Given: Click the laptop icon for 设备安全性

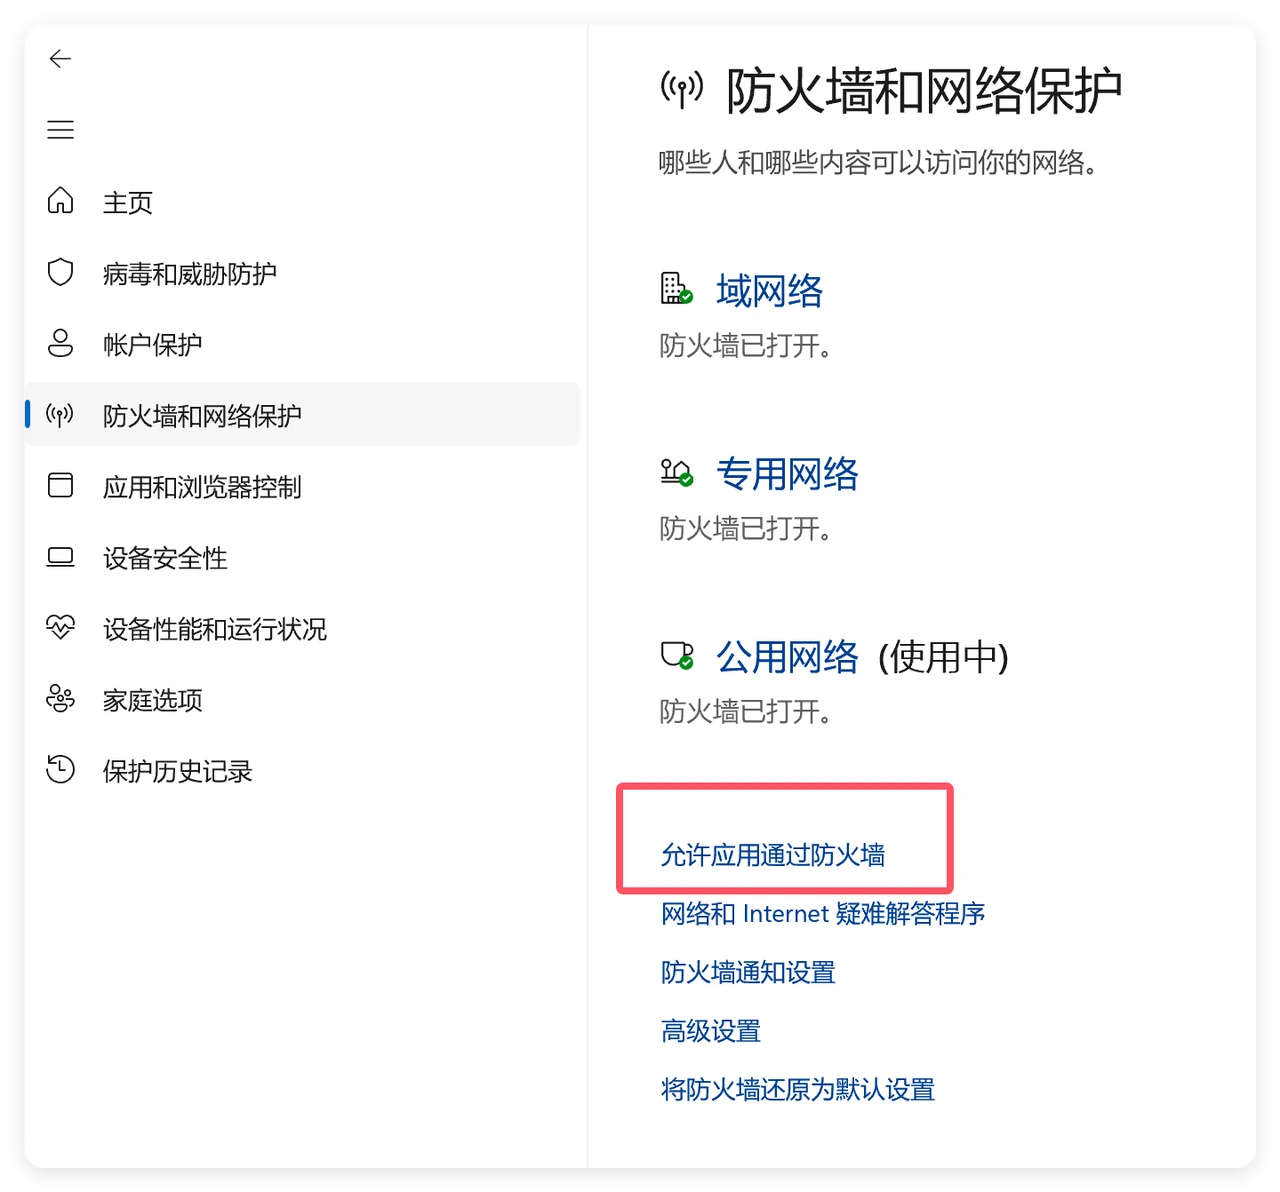Looking at the screenshot, I should coord(60,557).
